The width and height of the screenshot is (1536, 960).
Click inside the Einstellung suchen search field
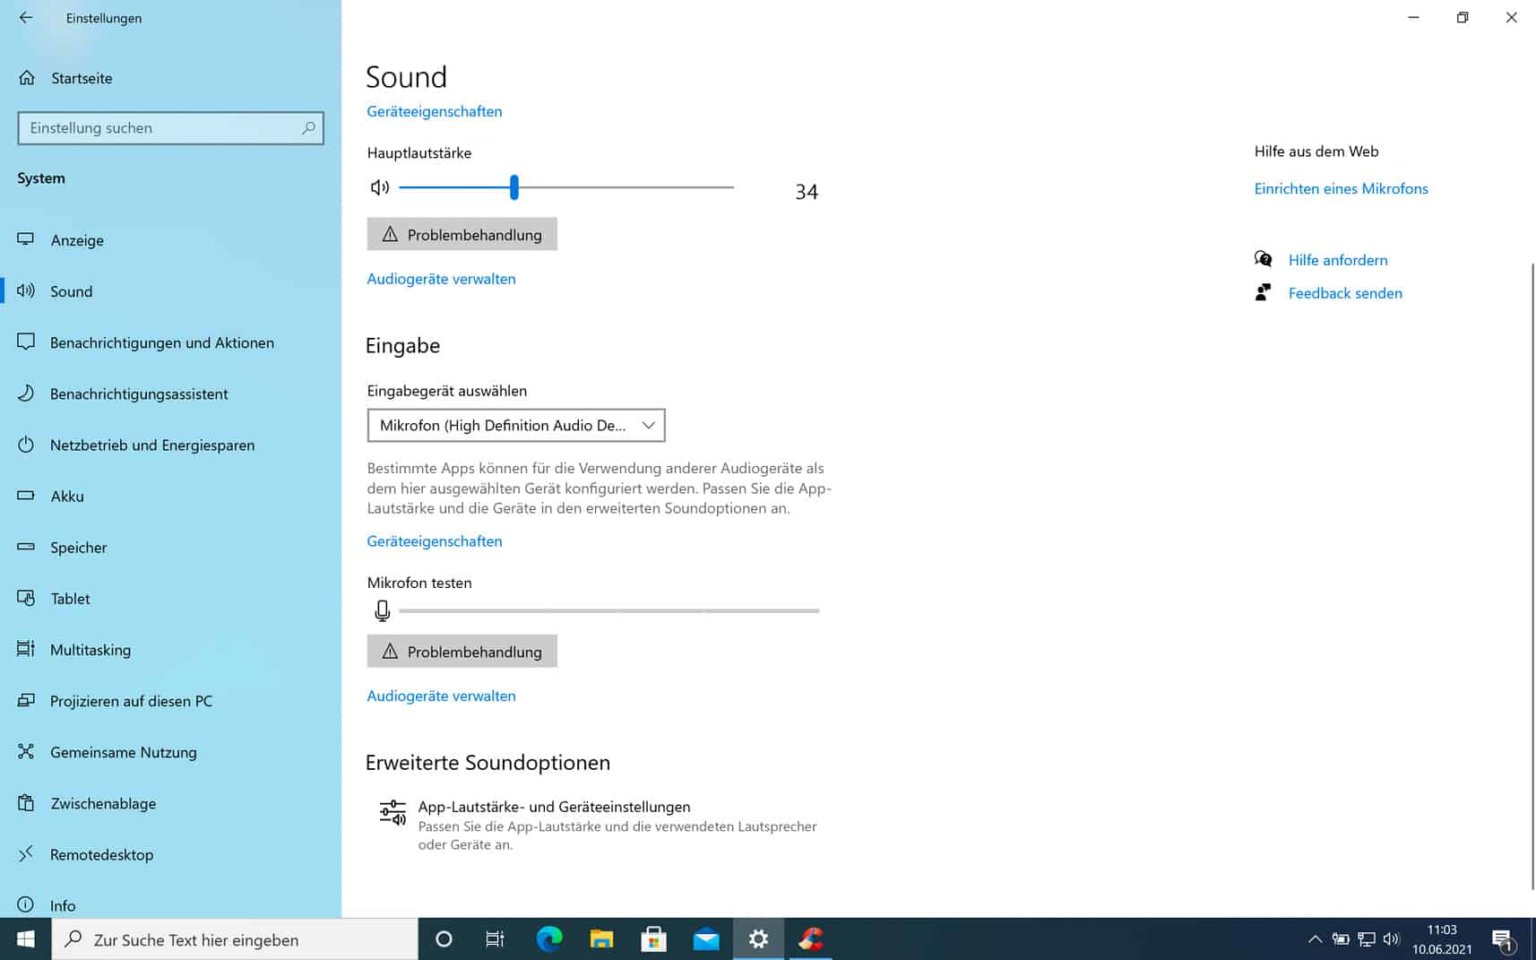pos(170,128)
